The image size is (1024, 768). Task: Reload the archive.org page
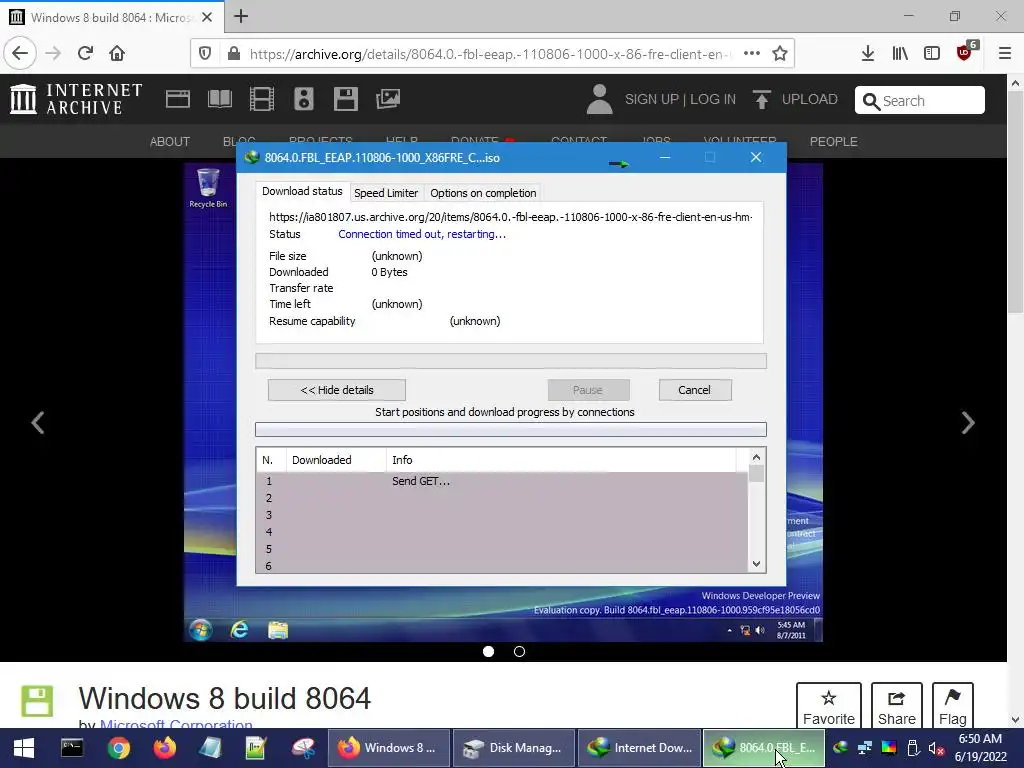click(x=85, y=54)
